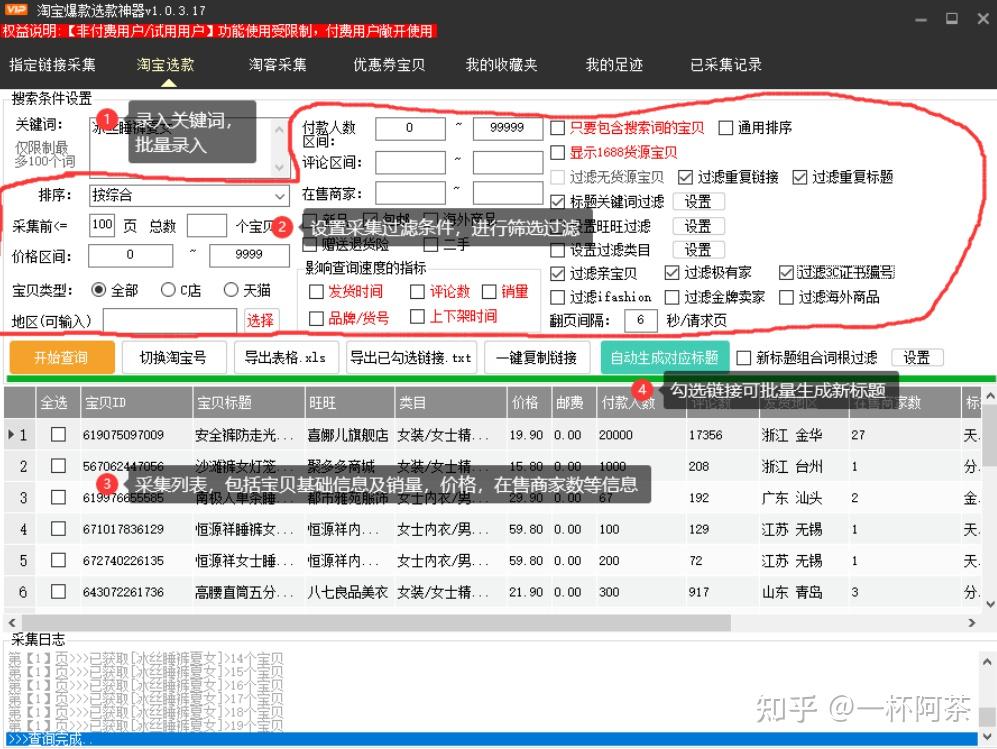Expand the 排序 dropdown showing 按综合

pos(189,195)
